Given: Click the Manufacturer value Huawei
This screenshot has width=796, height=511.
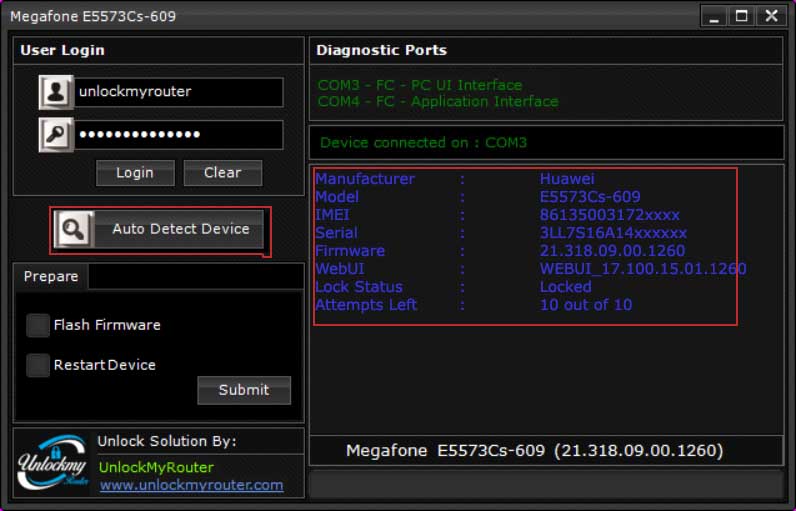Looking at the screenshot, I should (567, 179).
